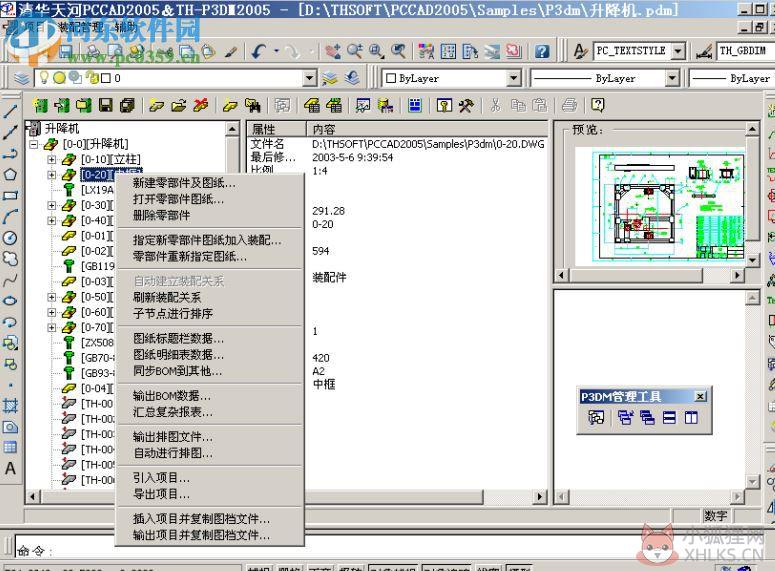Select the Revision Cloud tool
The height and width of the screenshot is (571, 775).
point(10,259)
